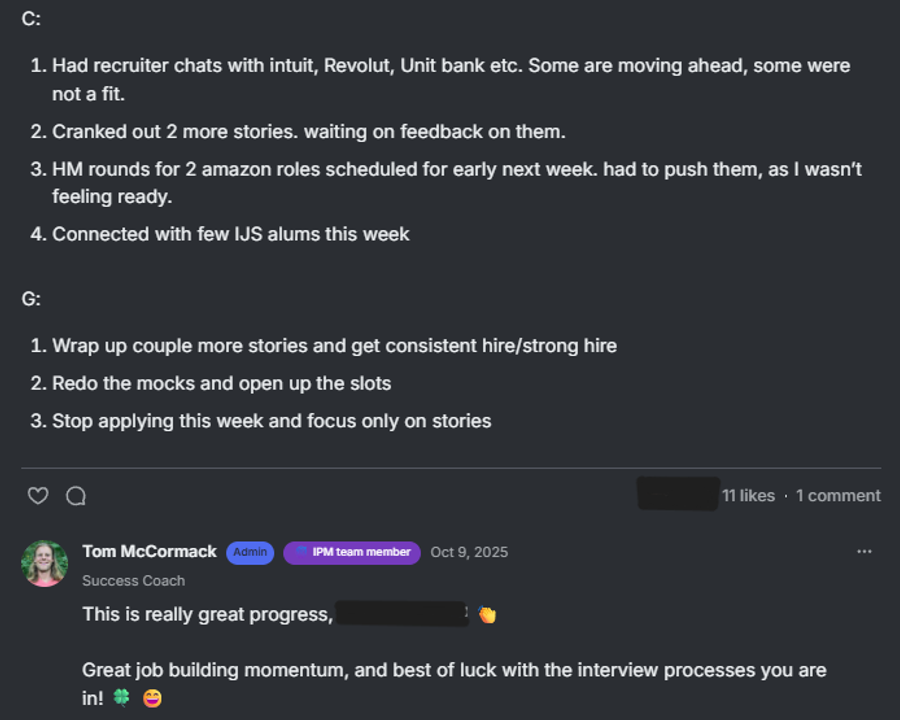Click the four-leaf clover emoji
The width and height of the screenshot is (900, 720).
122,697
